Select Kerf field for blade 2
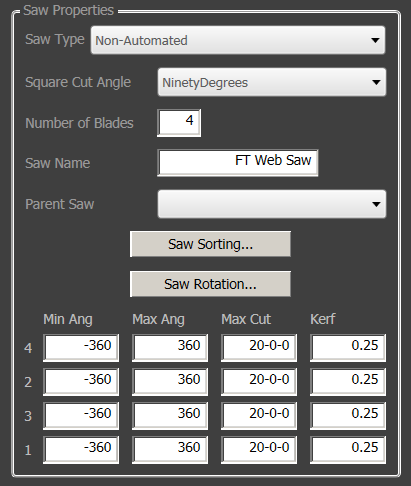Screen dimensions: 411x486 (348, 382)
